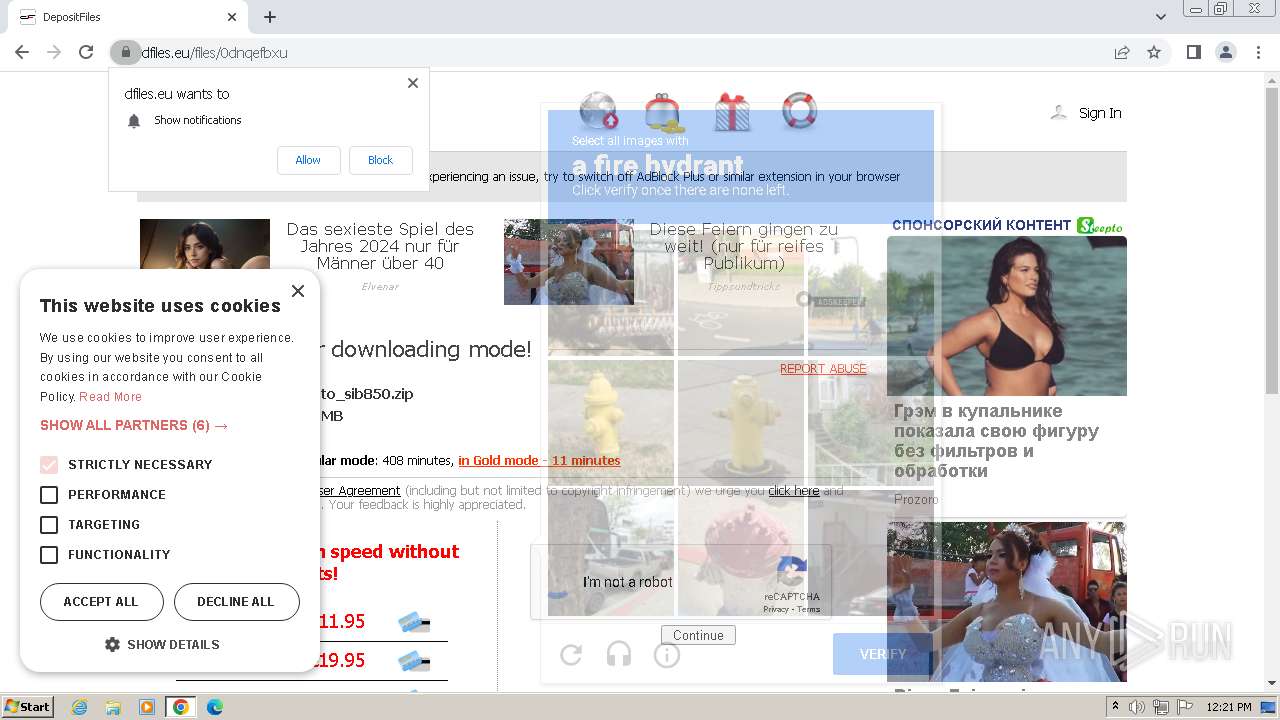
Task: Click the globe upload icon
Action: (x=598, y=111)
